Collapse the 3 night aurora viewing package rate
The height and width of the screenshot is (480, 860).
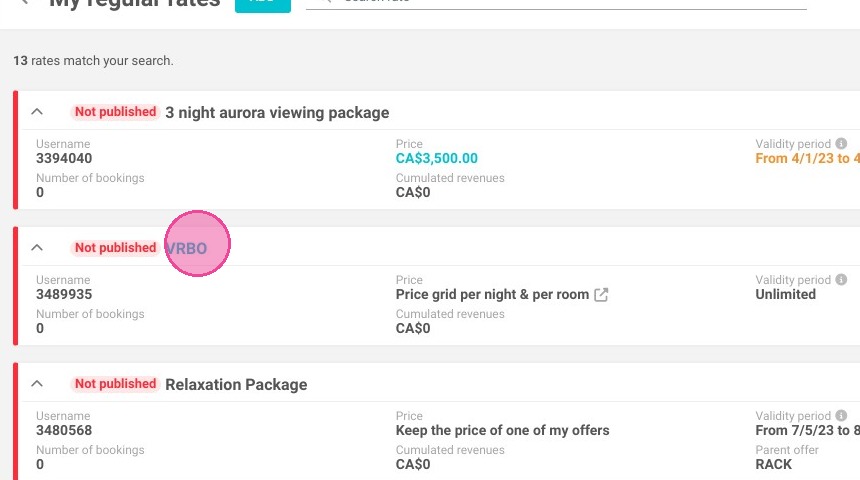37,112
